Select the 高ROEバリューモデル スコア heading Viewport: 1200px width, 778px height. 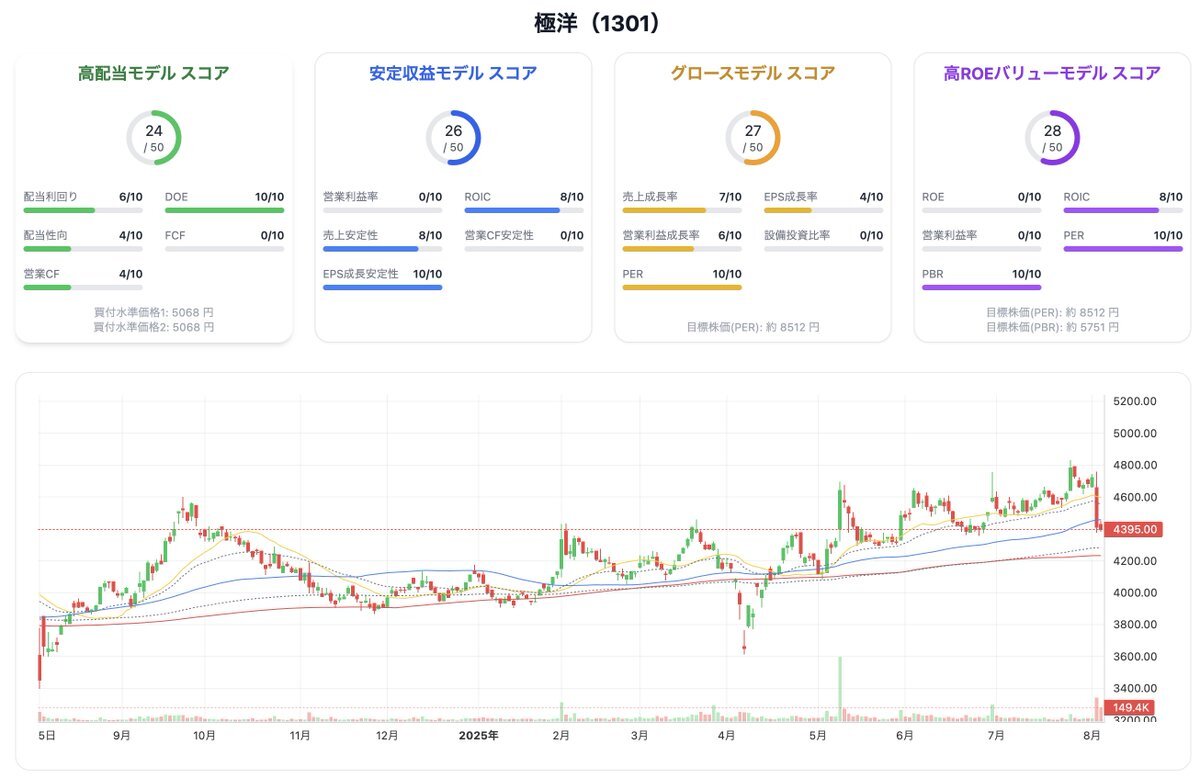tap(1052, 73)
